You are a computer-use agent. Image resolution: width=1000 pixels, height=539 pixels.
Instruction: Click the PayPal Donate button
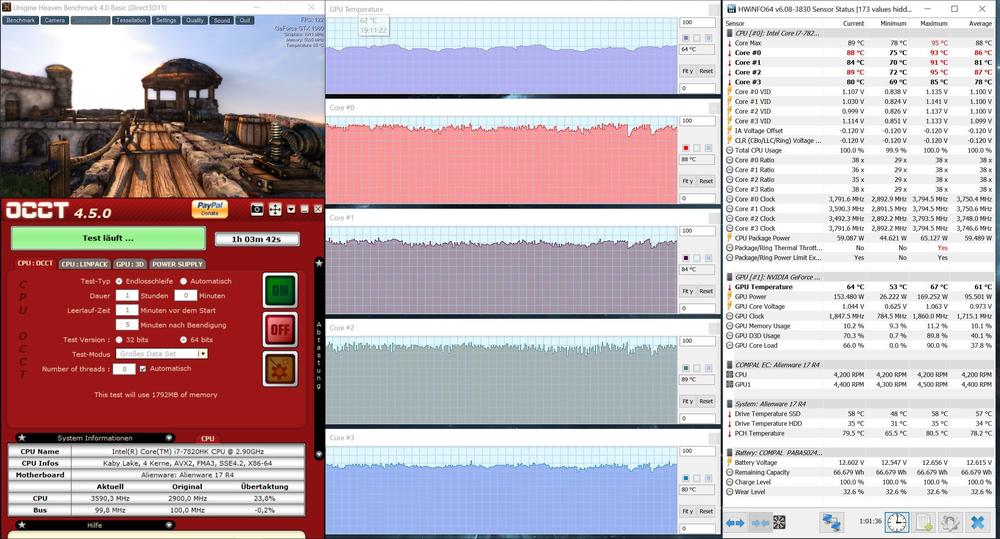tap(210, 208)
